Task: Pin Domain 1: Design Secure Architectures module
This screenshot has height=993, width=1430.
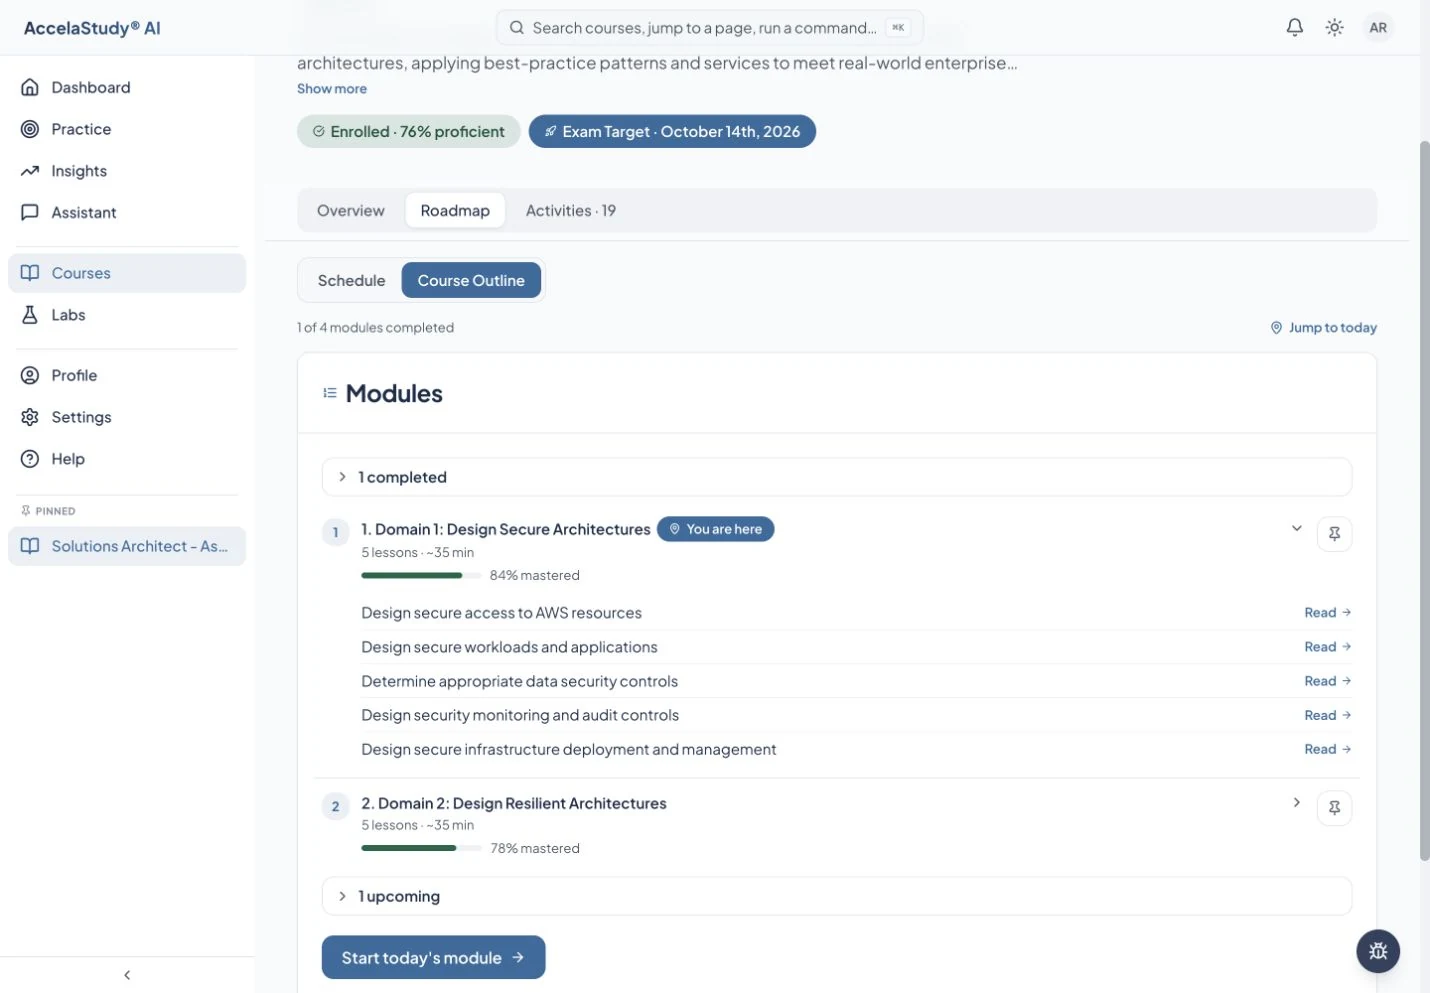Action: coord(1334,534)
